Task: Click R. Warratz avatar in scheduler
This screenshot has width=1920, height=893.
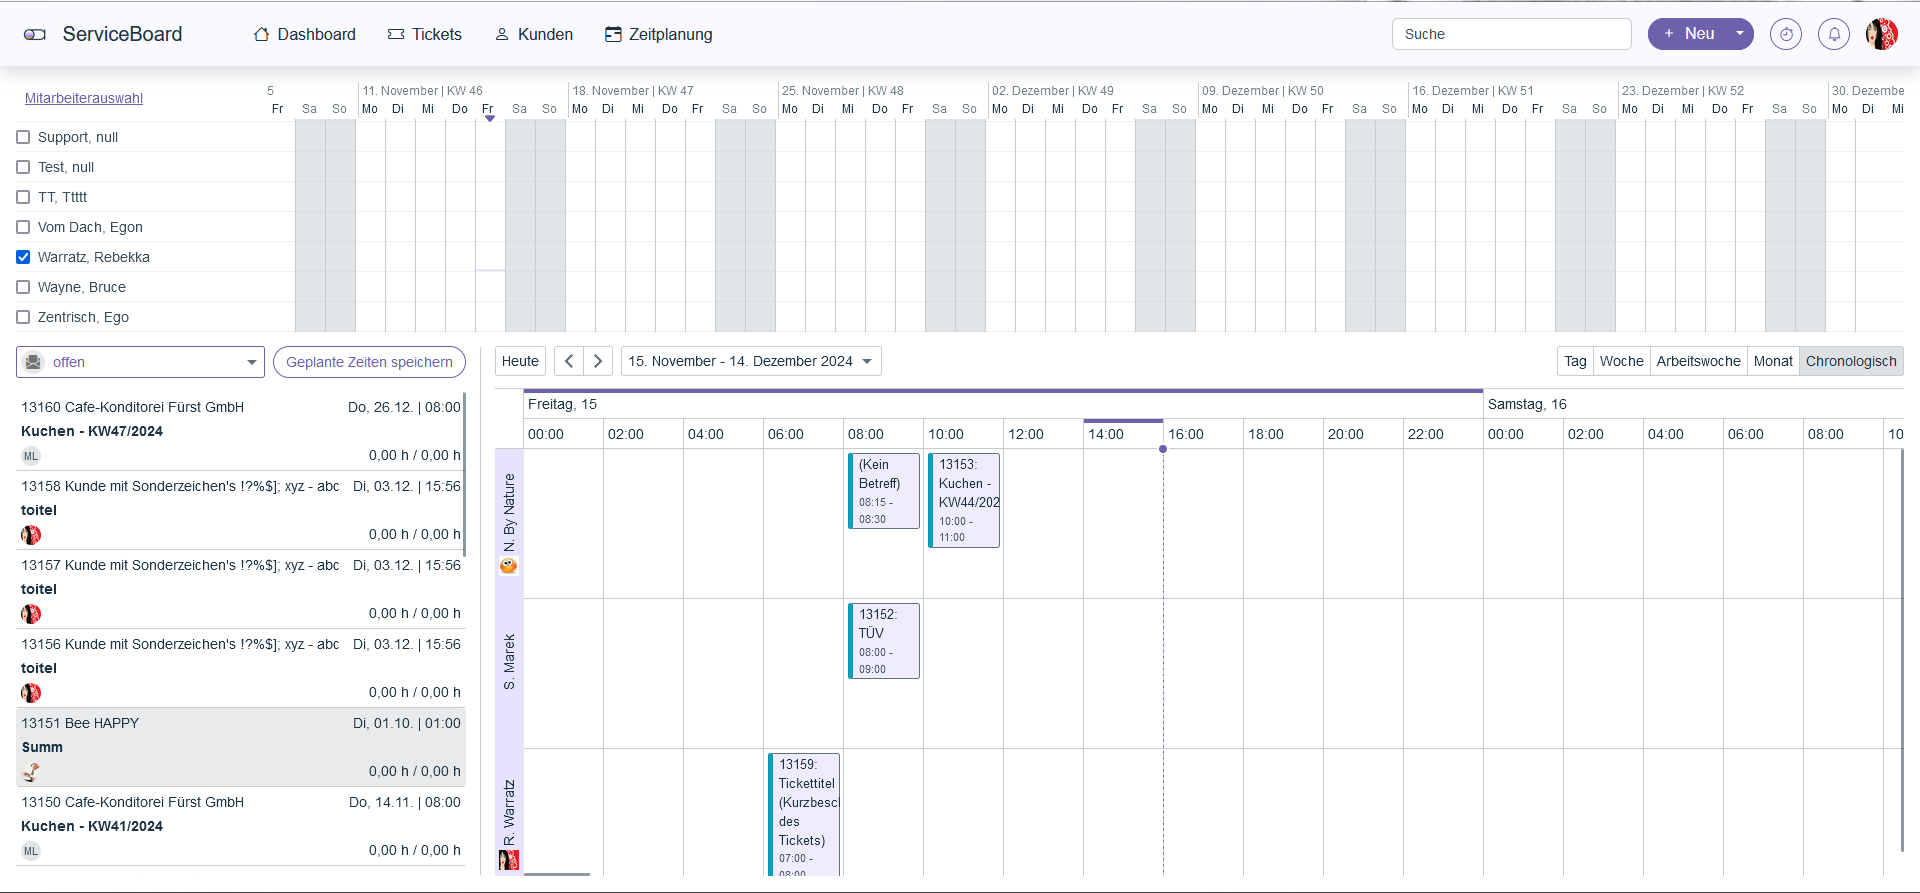Action: pyautogui.click(x=509, y=860)
